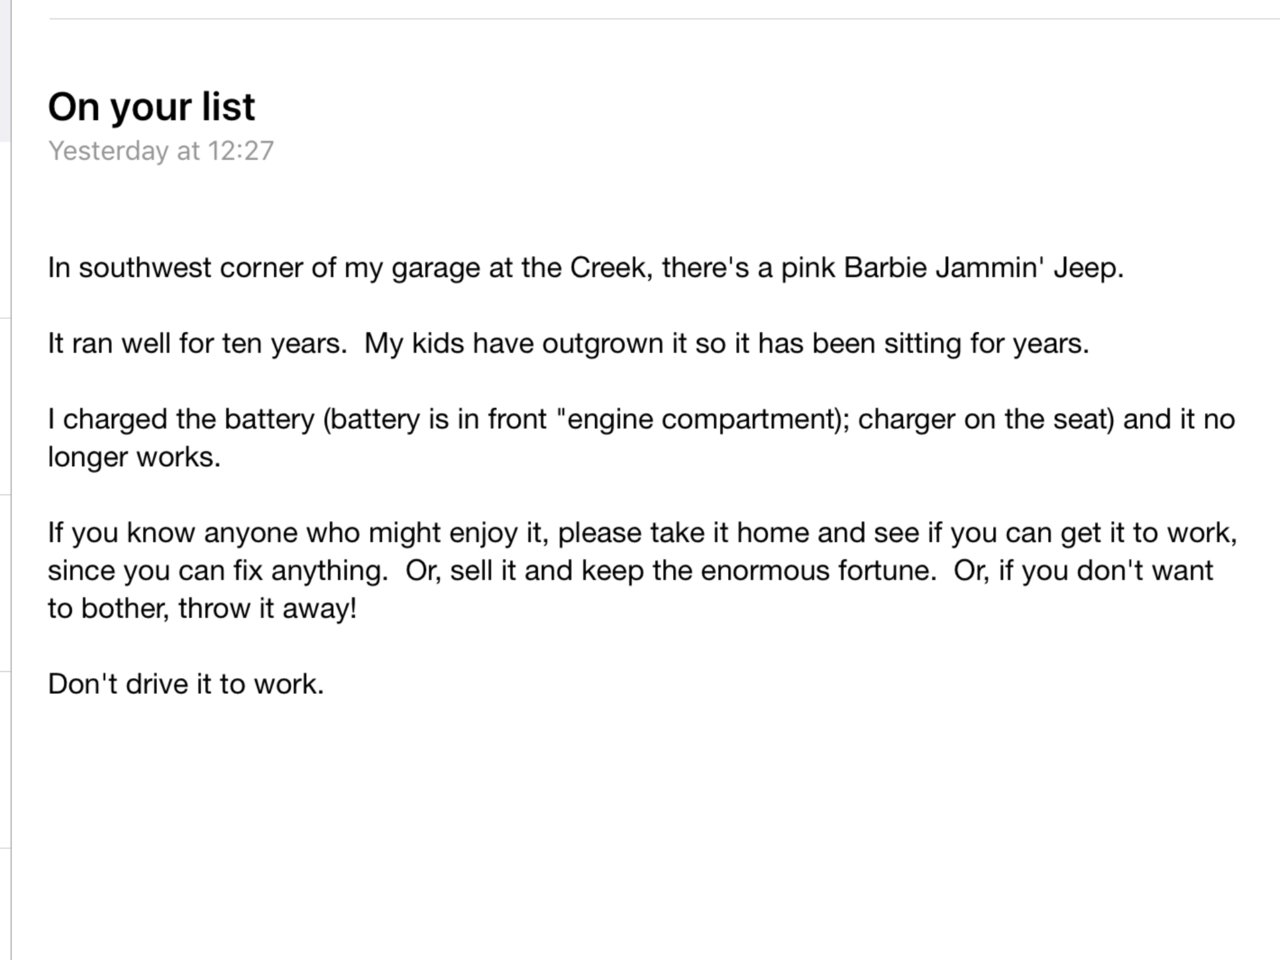Viewport: 1280px width, 960px height.
Task: Click the line starting "I charged the battery"
Action: 641,419
